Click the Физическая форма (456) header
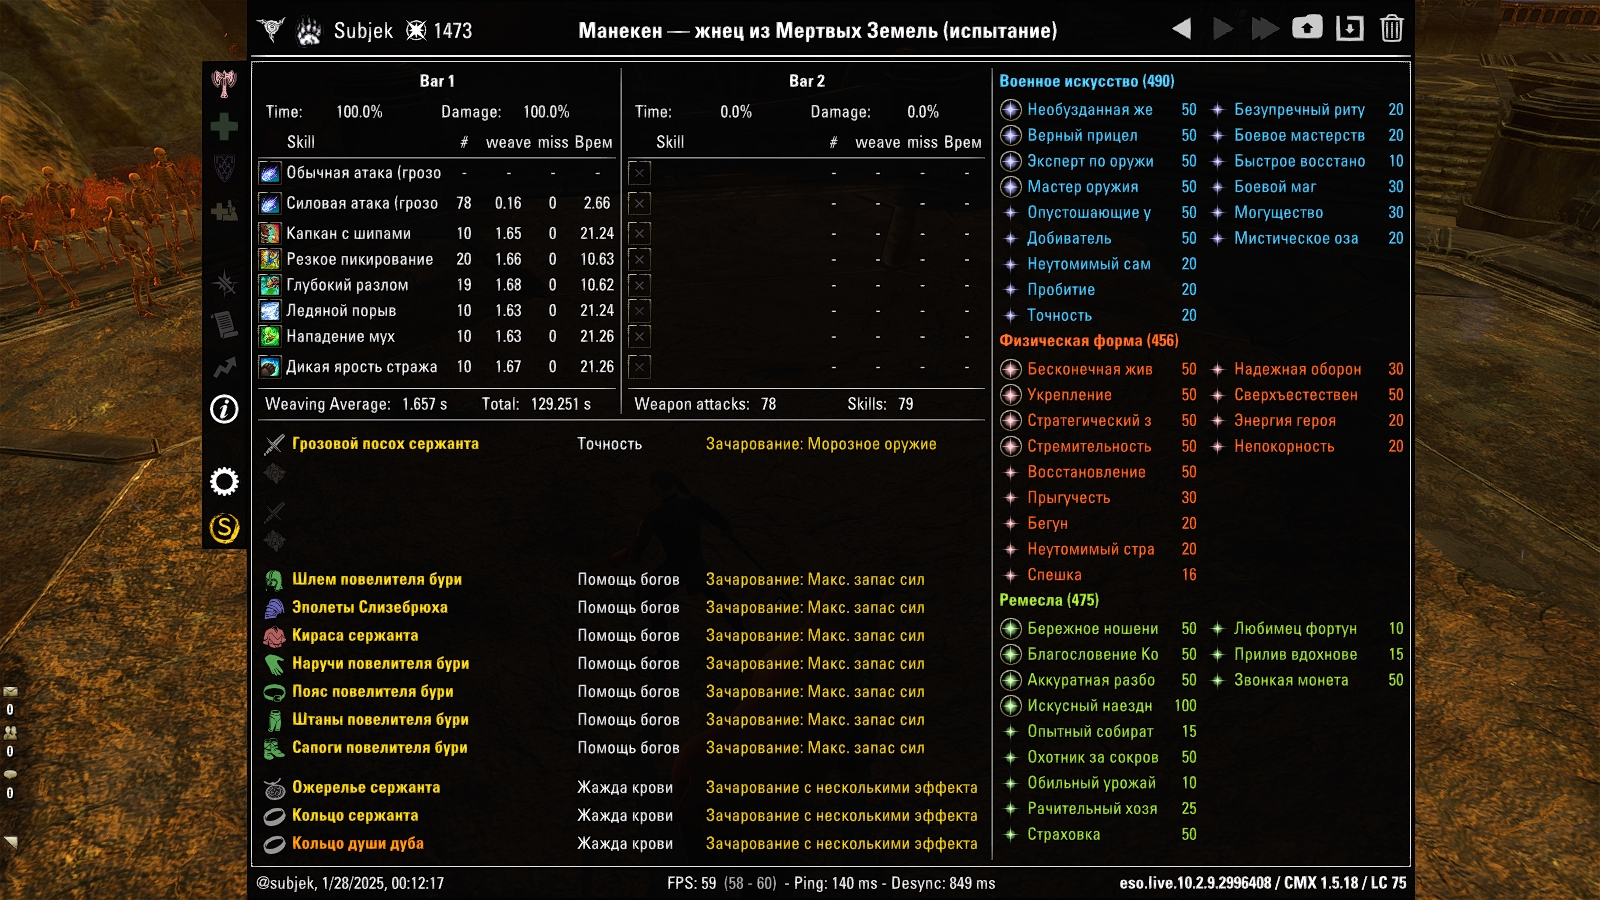Image resolution: width=1600 pixels, height=900 pixels. [1089, 341]
